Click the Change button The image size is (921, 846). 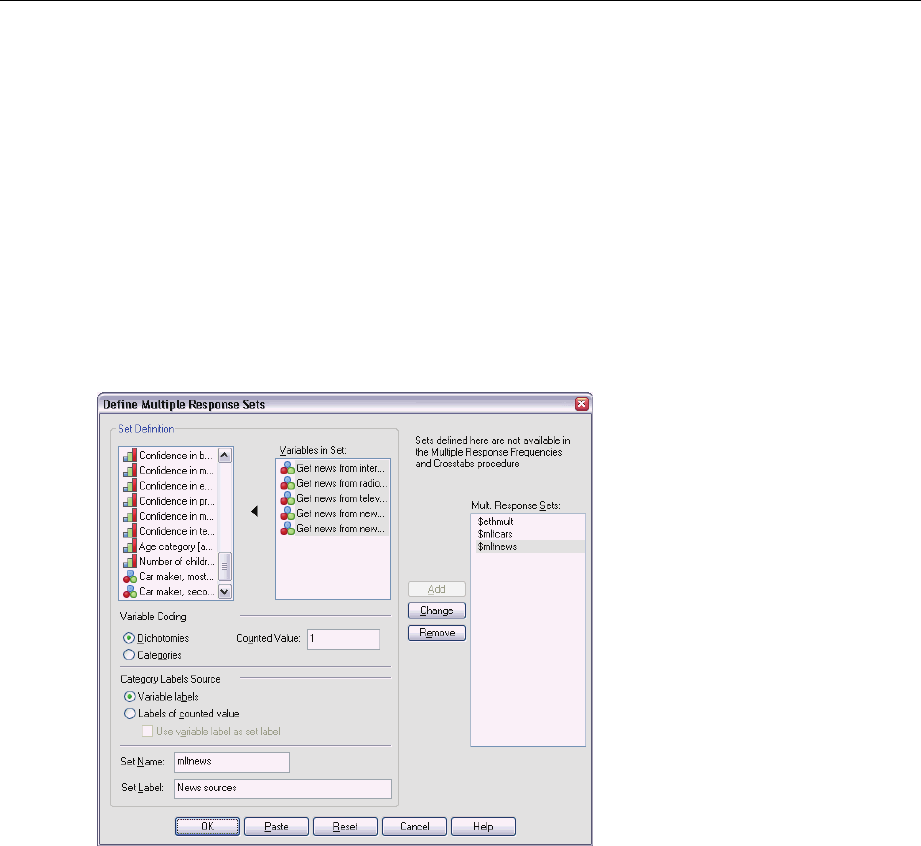tap(437, 610)
